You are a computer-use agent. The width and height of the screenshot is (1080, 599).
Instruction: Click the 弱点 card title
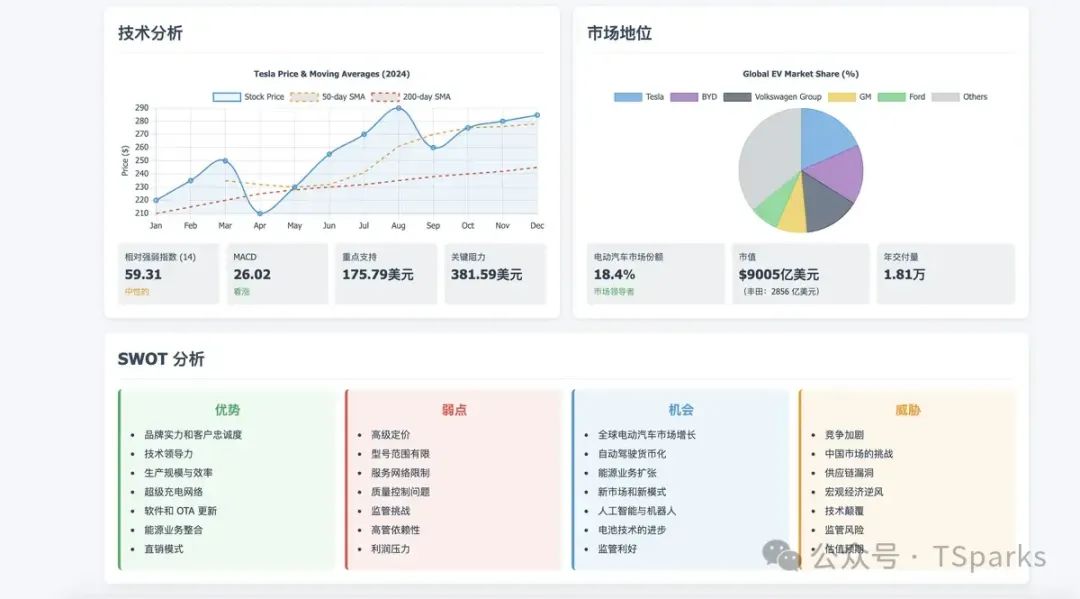[x=454, y=410]
